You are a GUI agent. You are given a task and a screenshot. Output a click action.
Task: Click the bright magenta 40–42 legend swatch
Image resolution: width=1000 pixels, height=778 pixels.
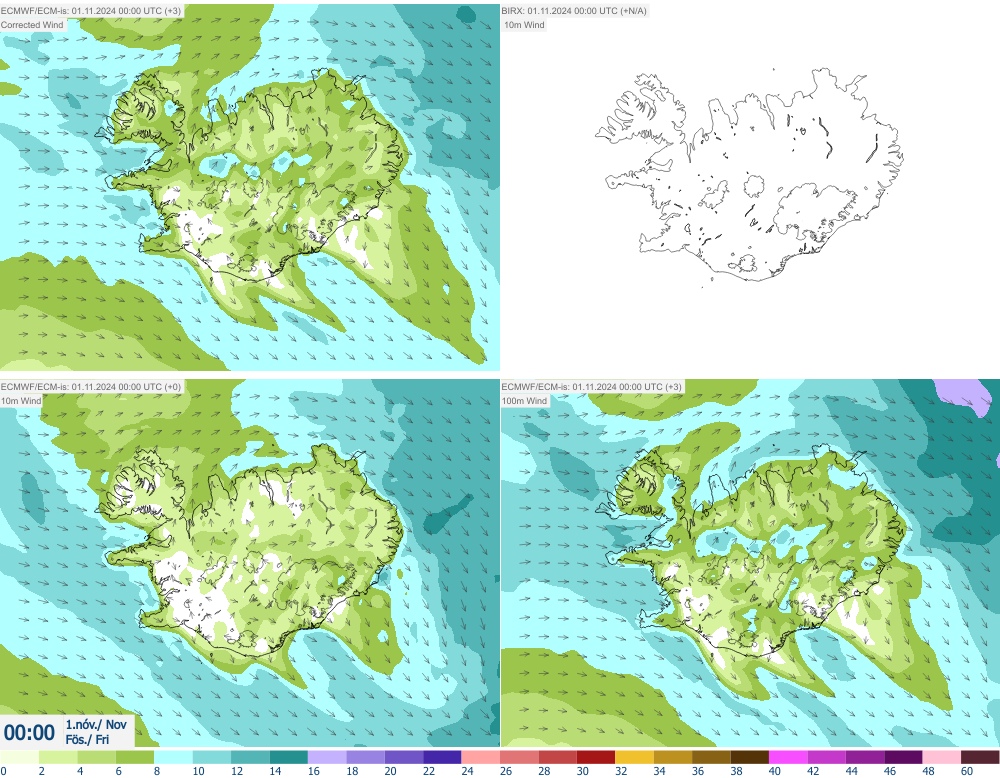788,757
